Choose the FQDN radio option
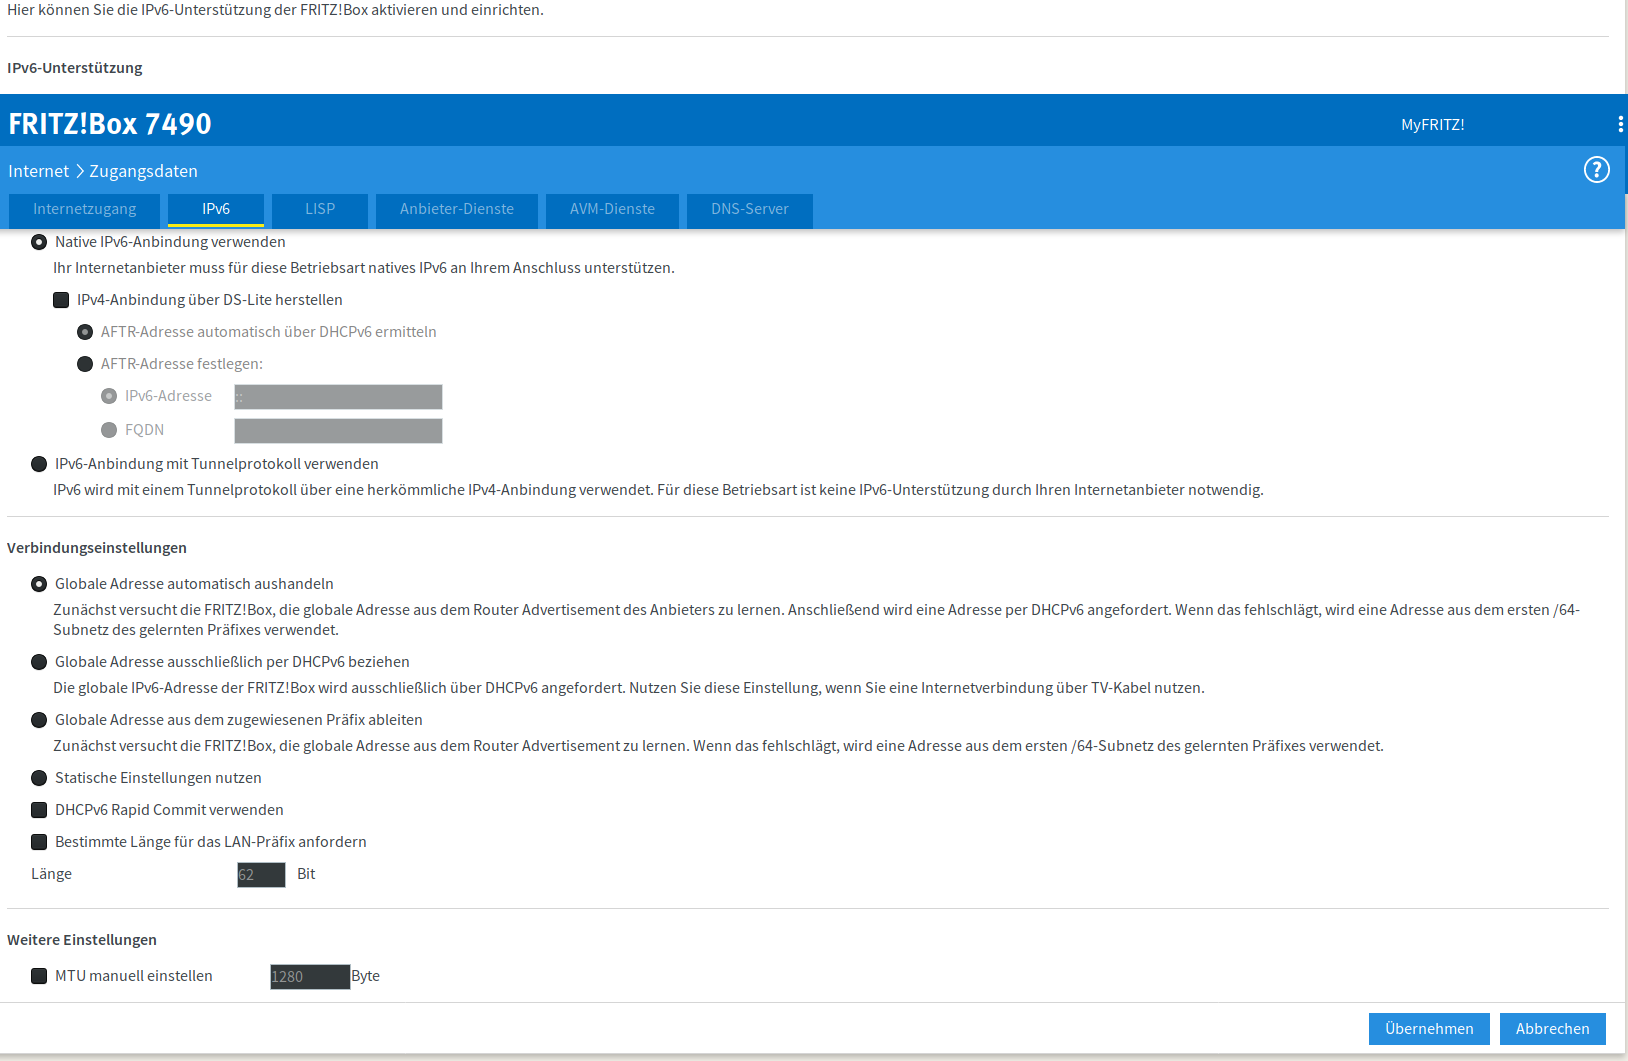 tap(109, 430)
